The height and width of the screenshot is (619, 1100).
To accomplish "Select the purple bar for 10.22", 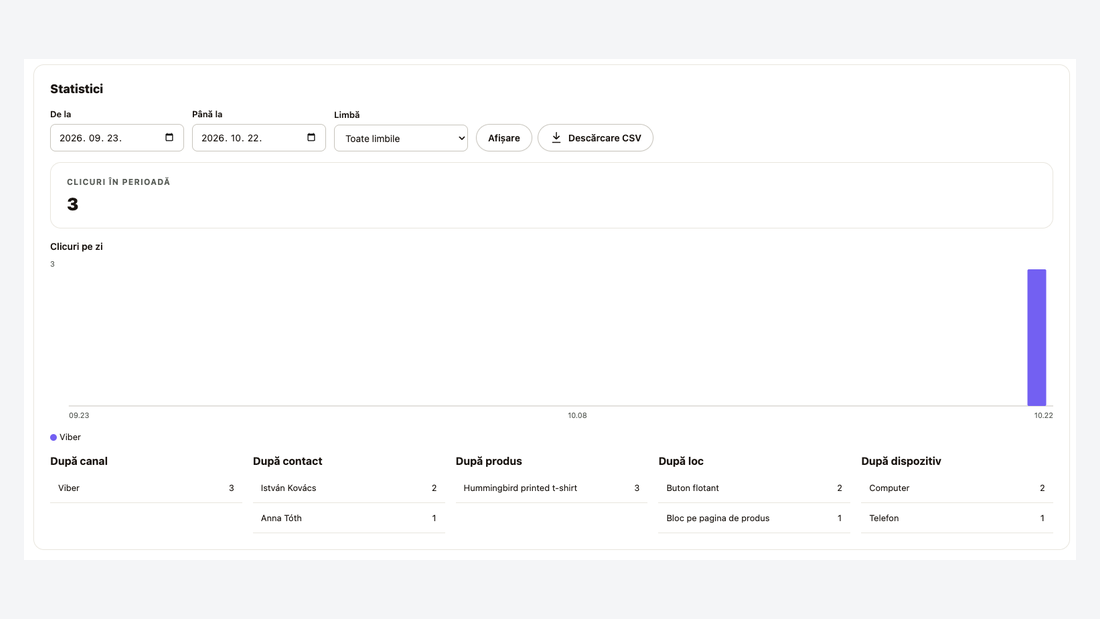I will 1036,338.
